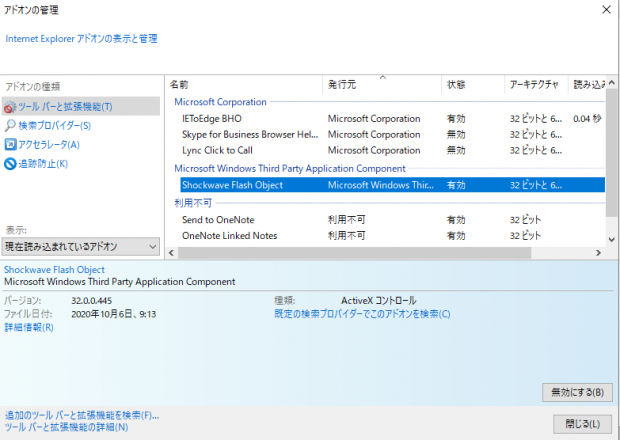Click the 利用不可 group header
Image resolution: width=620 pixels, height=440 pixels.
193,203
